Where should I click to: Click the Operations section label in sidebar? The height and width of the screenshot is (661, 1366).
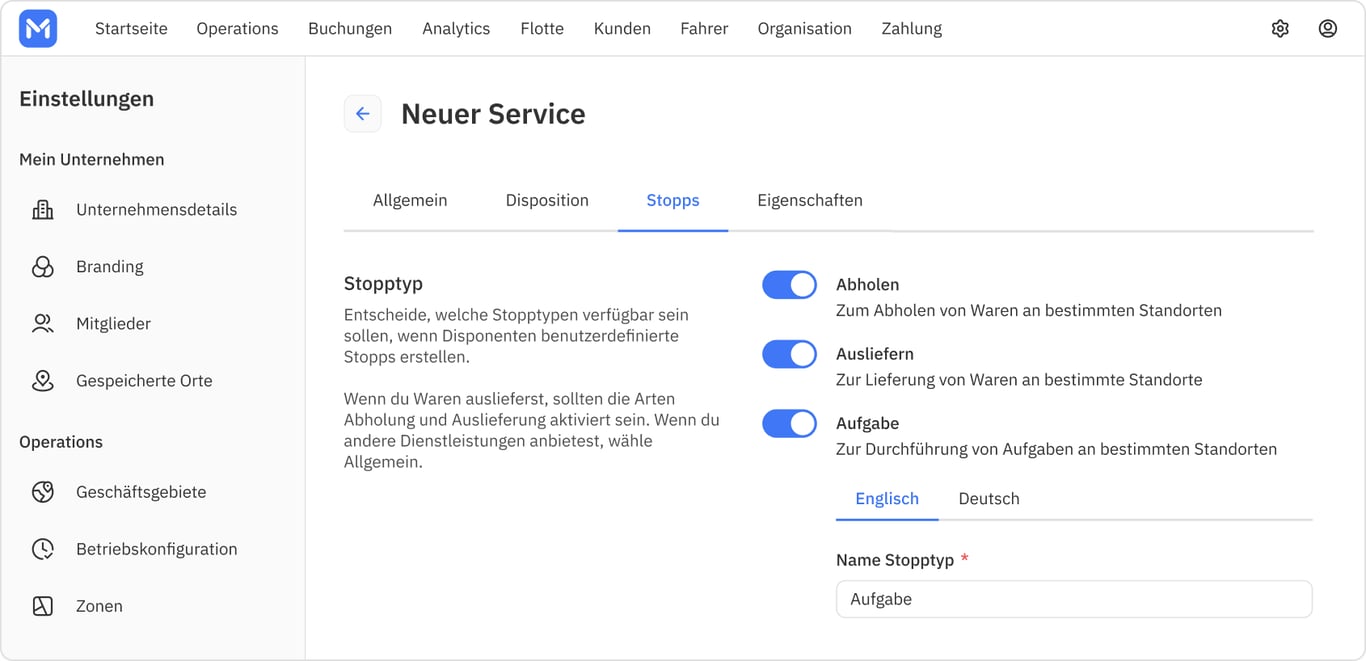click(x=61, y=442)
